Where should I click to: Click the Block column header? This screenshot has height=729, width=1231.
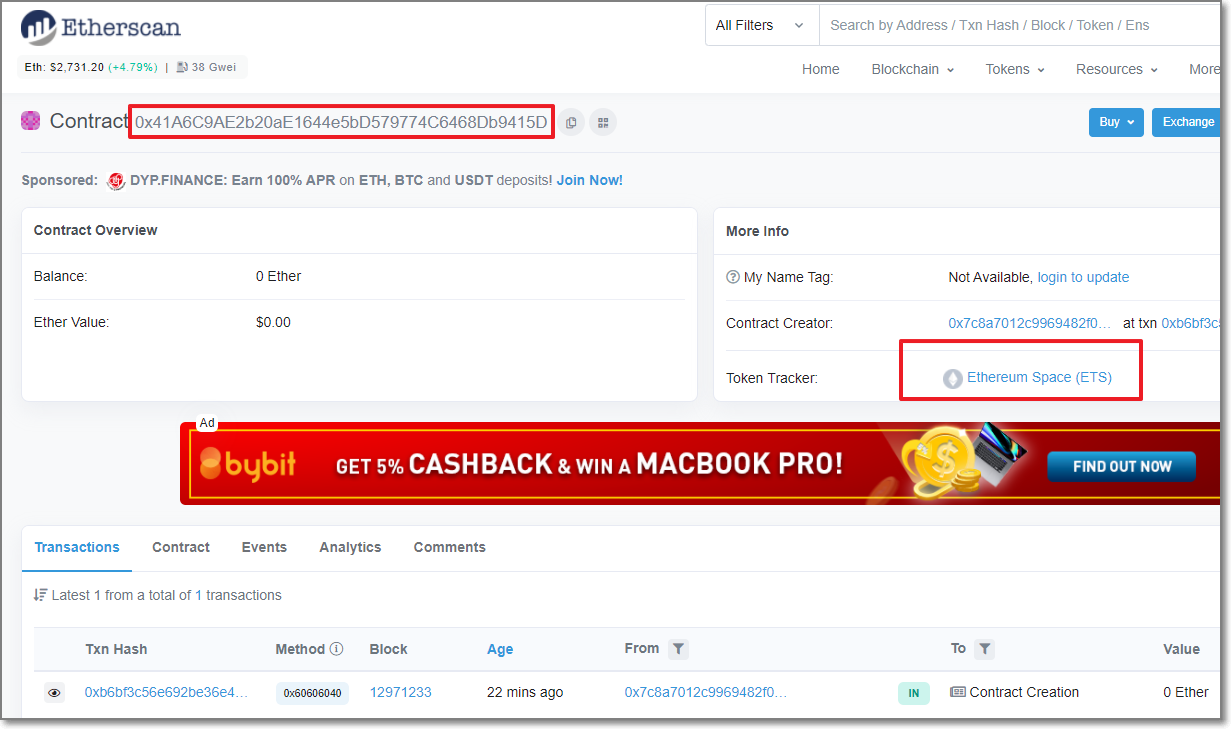tap(388, 649)
